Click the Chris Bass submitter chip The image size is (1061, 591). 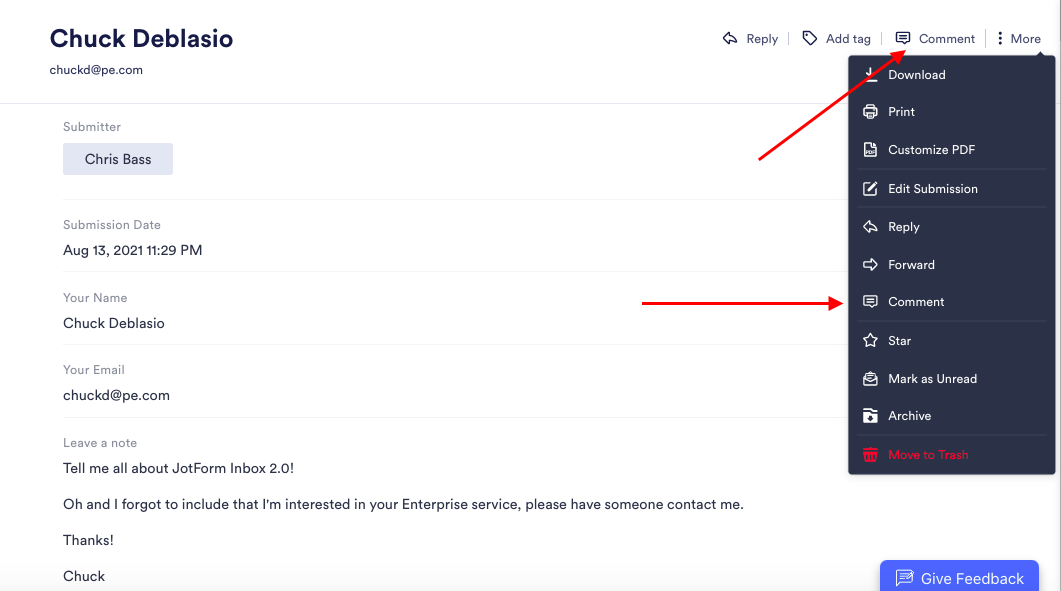tap(118, 159)
